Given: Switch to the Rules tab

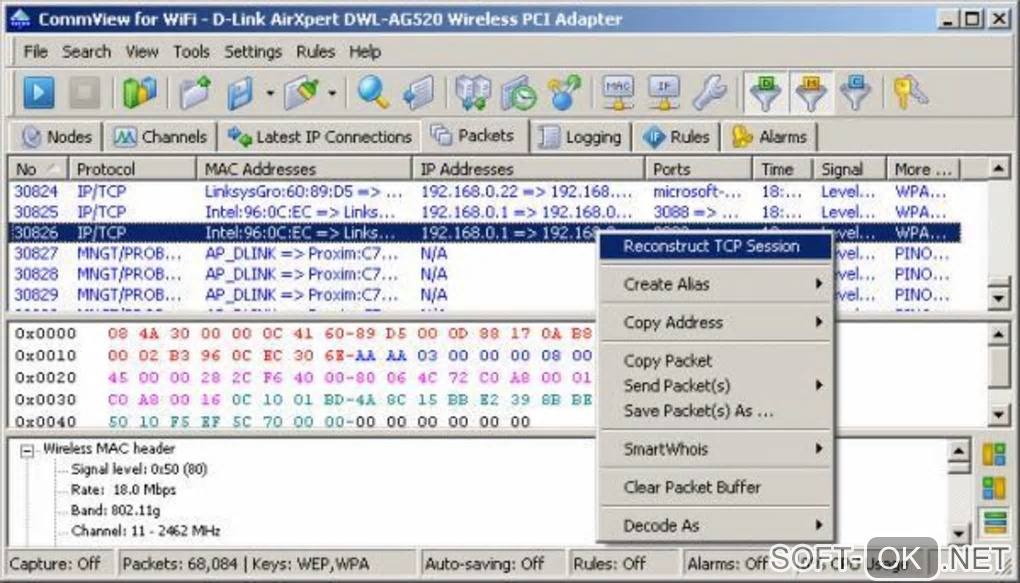Looking at the screenshot, I should (676, 137).
